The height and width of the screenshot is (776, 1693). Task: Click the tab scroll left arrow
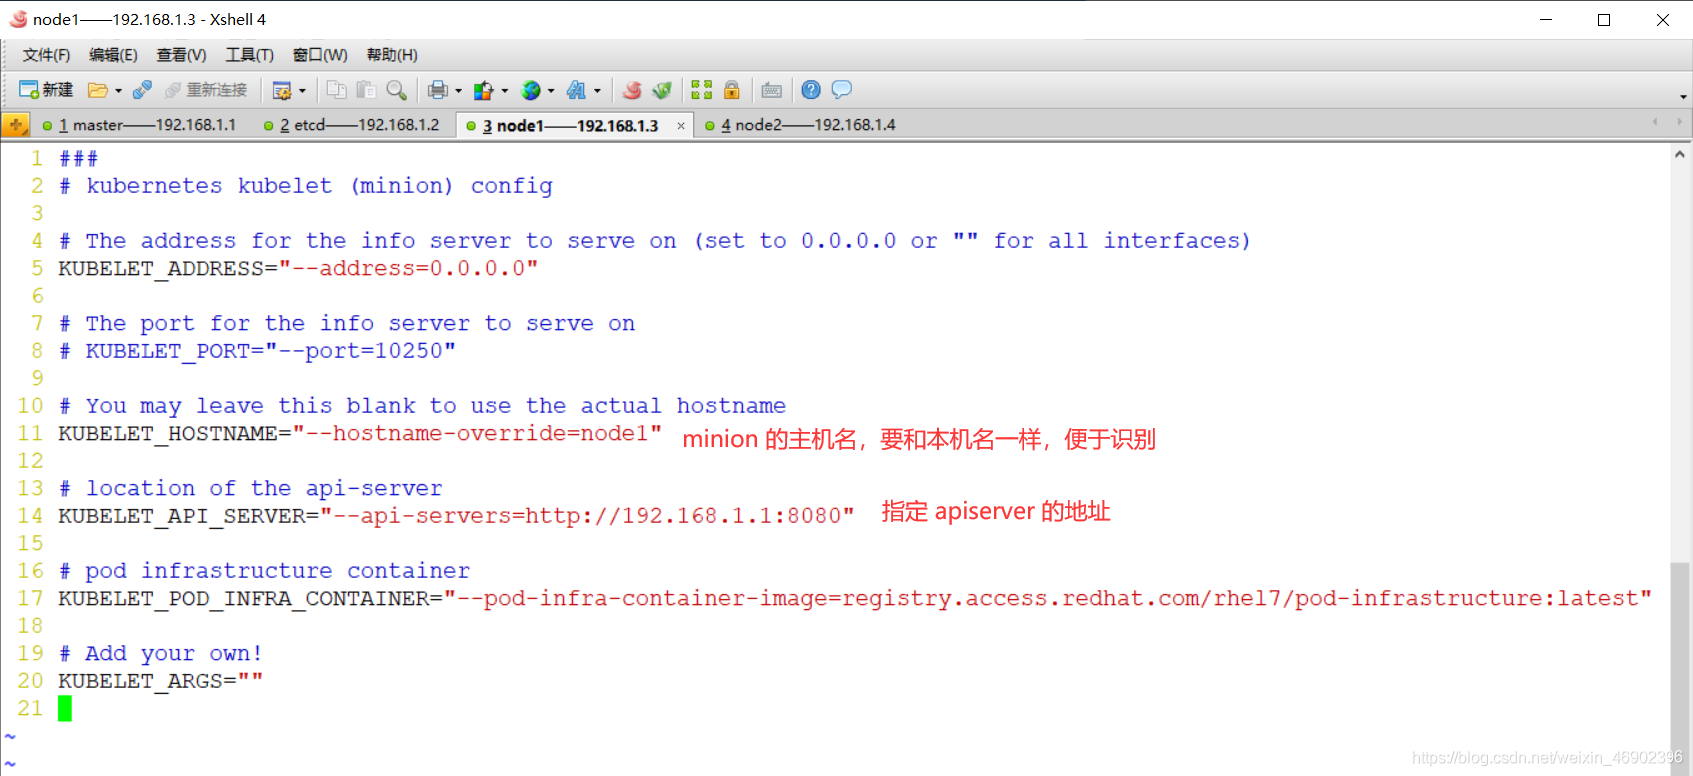(x=1655, y=122)
